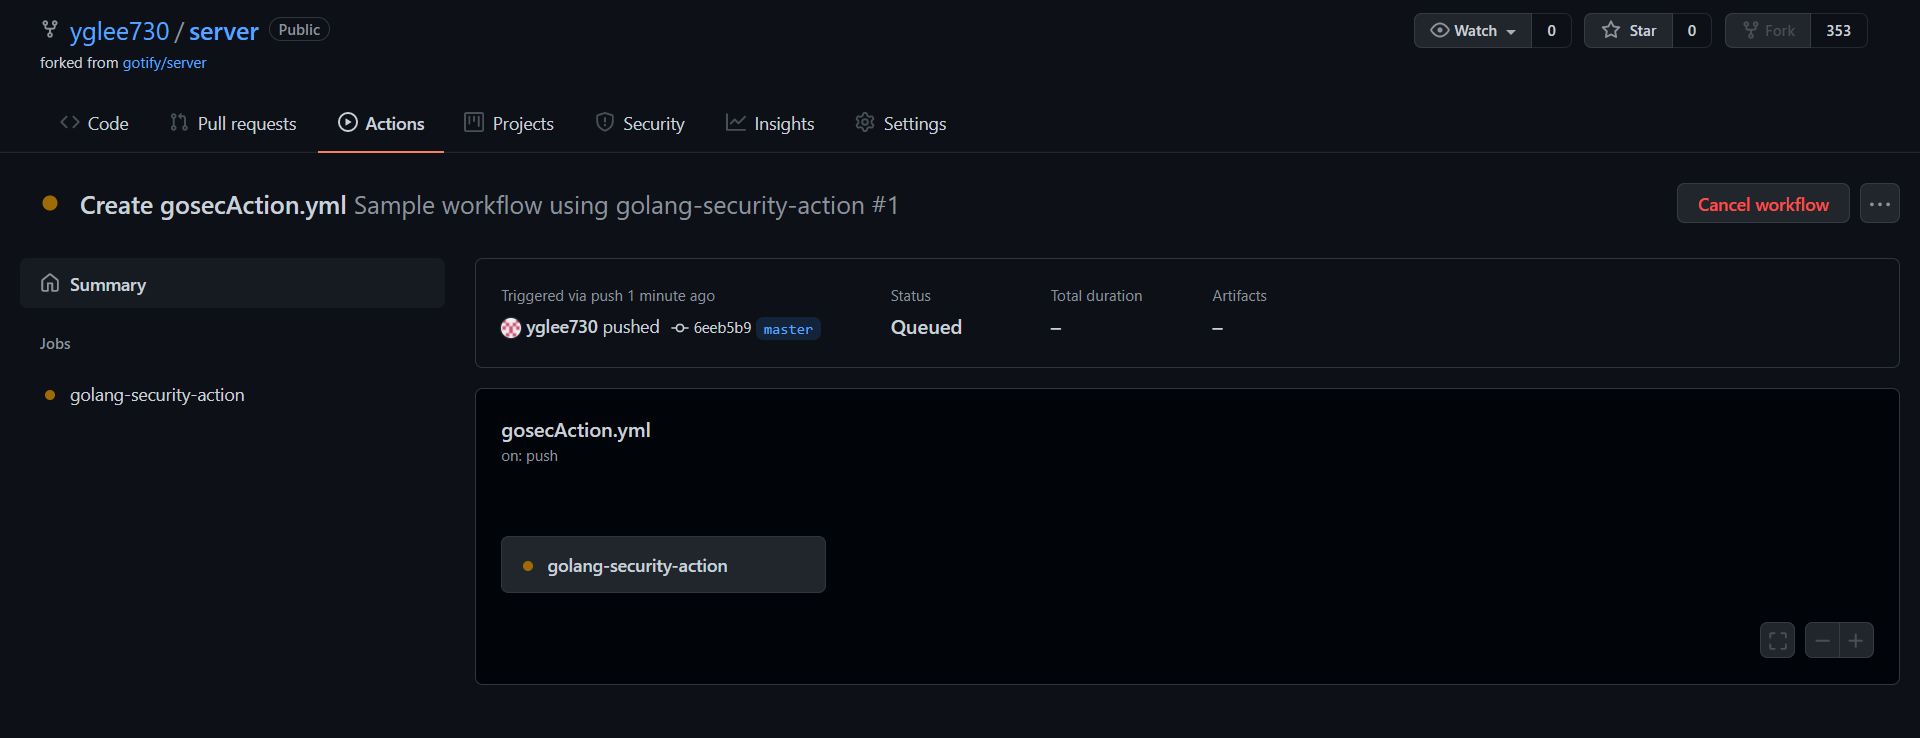Open the fork count 353
This screenshot has width=1920, height=738.
pyautogui.click(x=1838, y=31)
